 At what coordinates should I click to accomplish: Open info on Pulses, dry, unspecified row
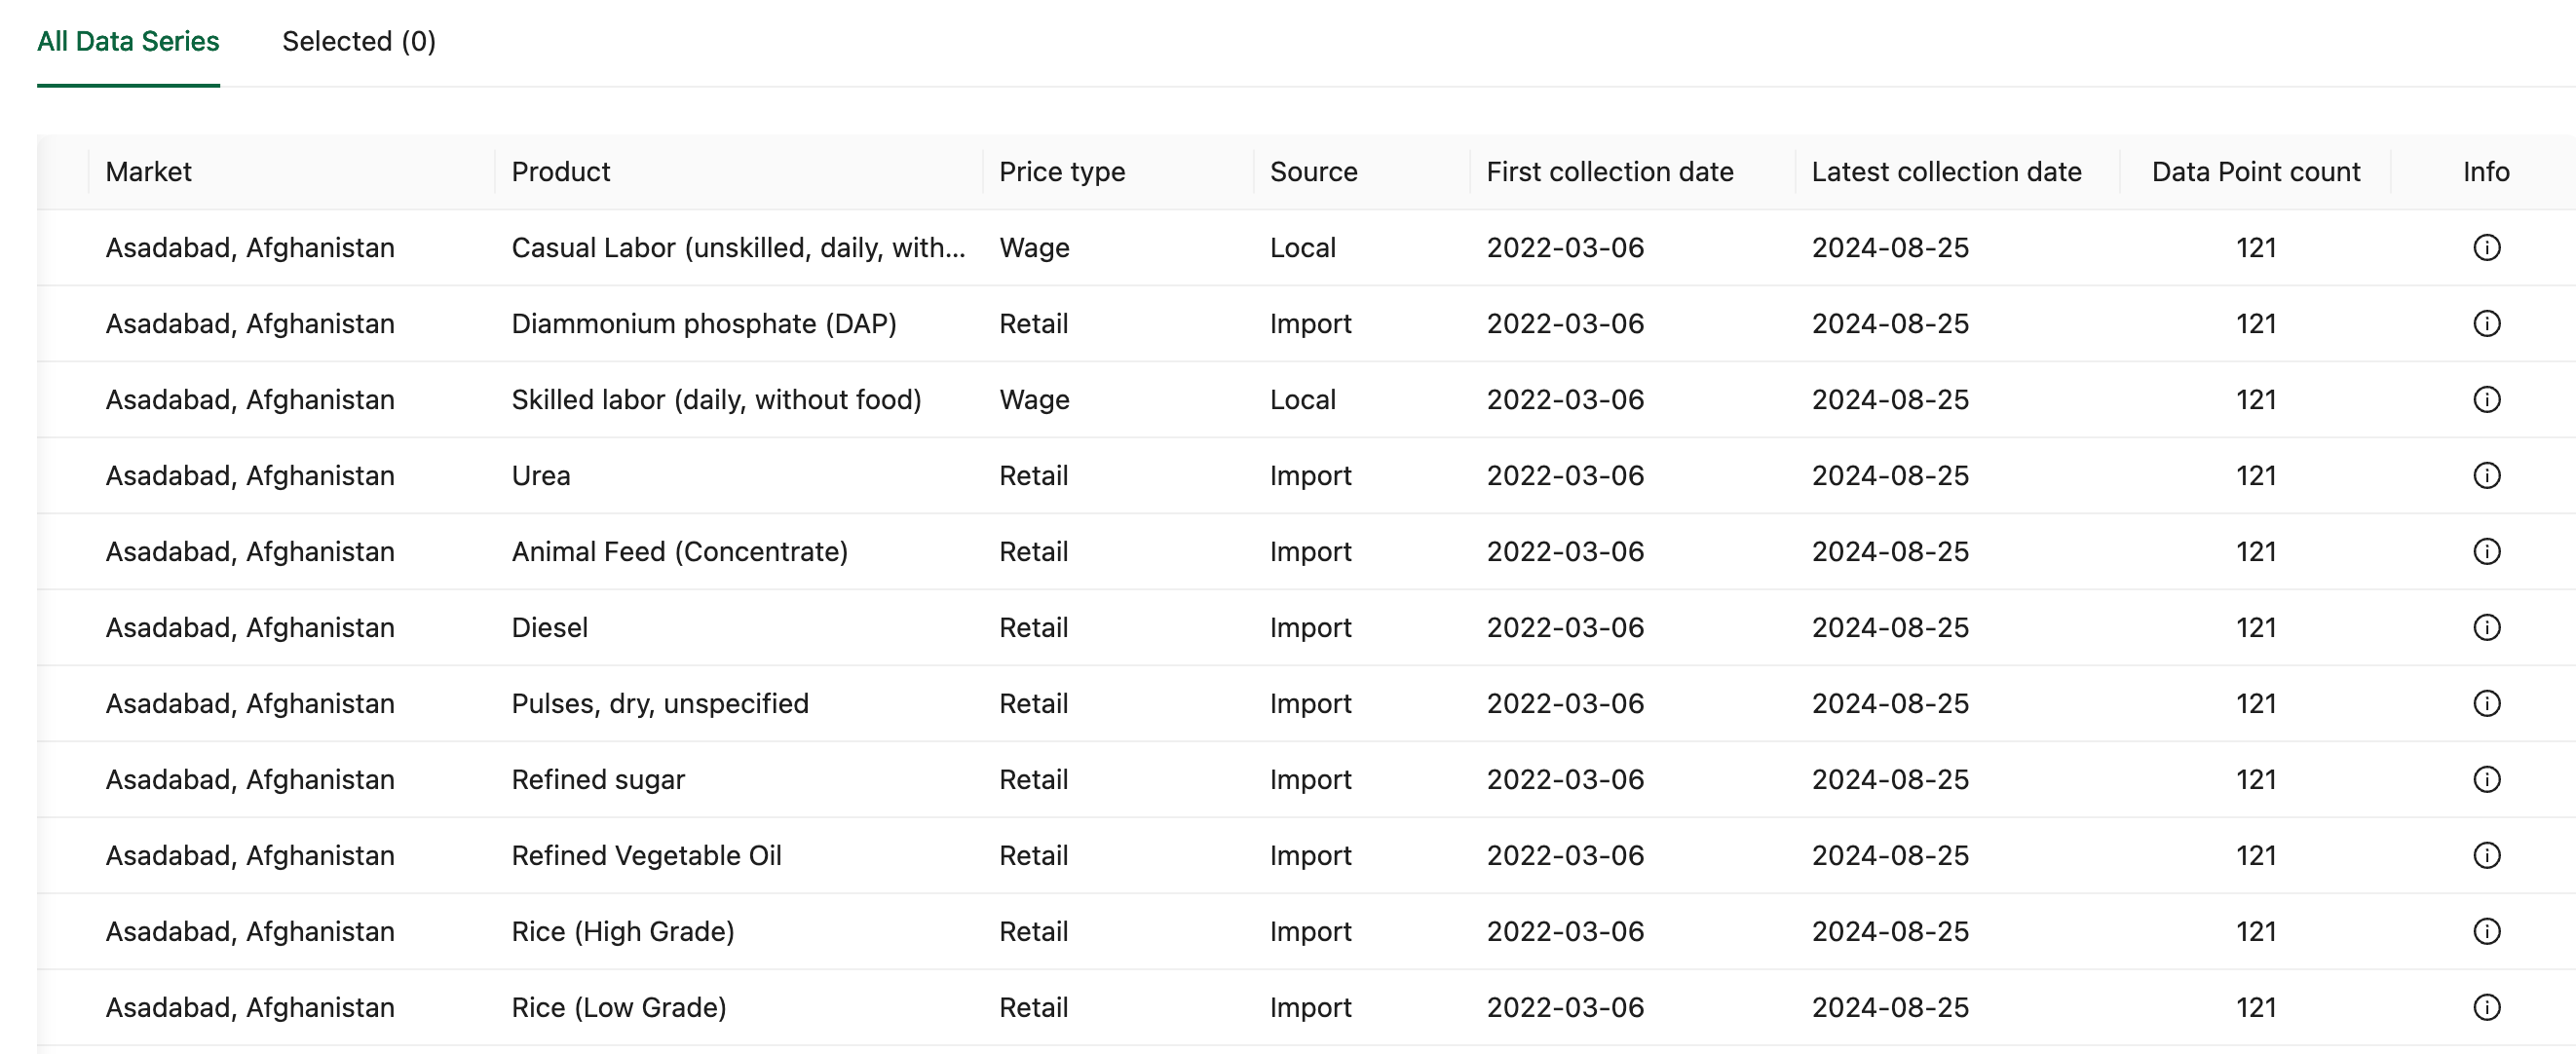[2487, 703]
